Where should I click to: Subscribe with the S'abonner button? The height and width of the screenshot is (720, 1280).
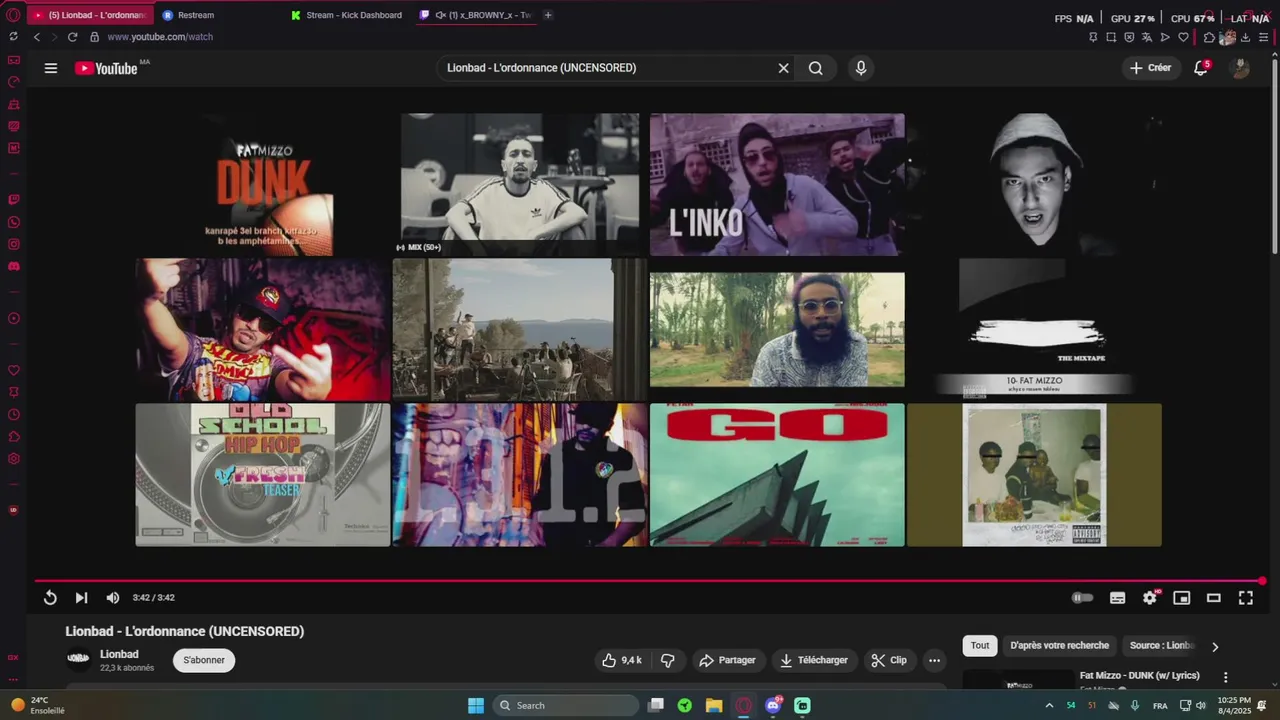pyautogui.click(x=204, y=660)
